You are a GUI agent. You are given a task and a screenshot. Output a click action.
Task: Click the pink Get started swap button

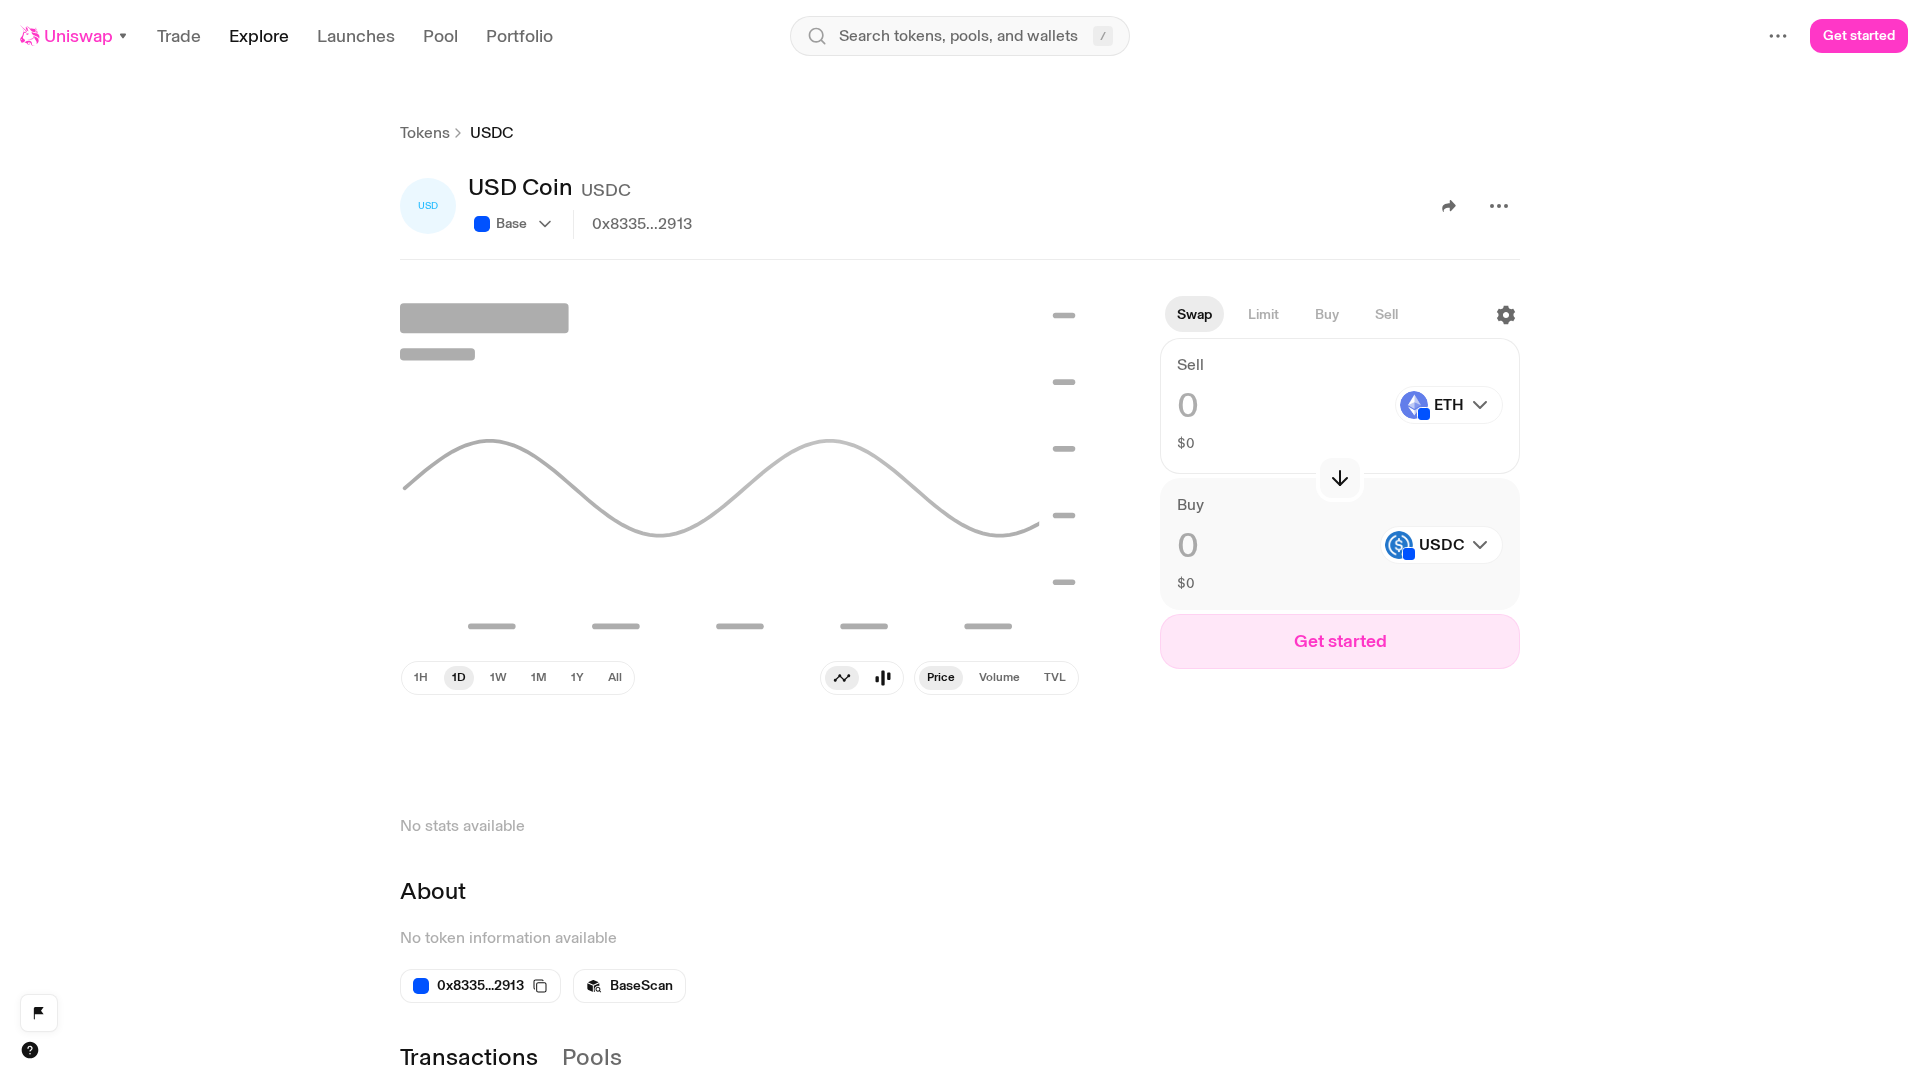[x=1340, y=641]
